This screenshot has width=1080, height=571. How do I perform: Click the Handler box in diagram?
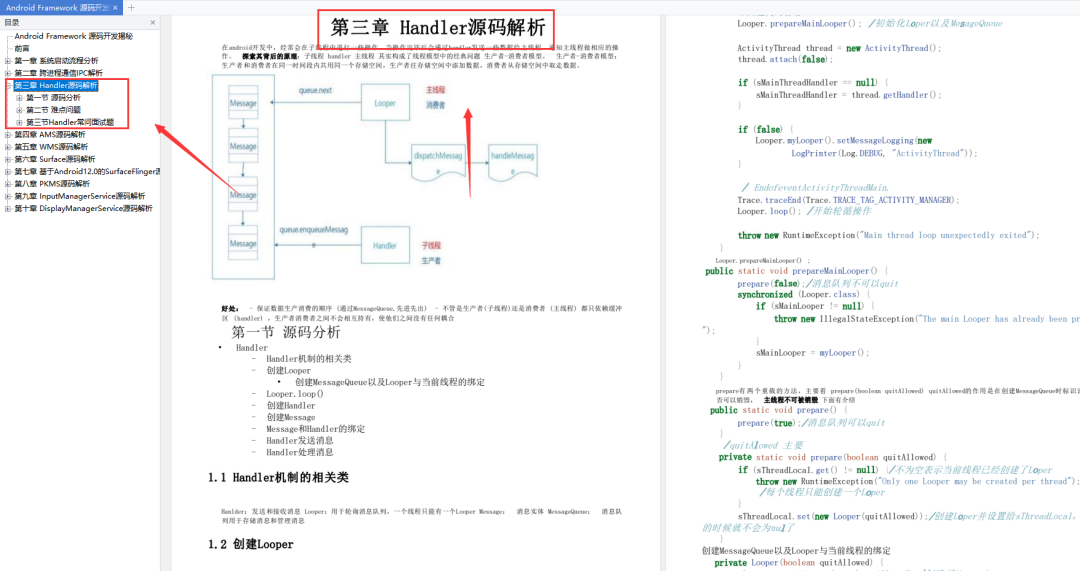click(385, 245)
